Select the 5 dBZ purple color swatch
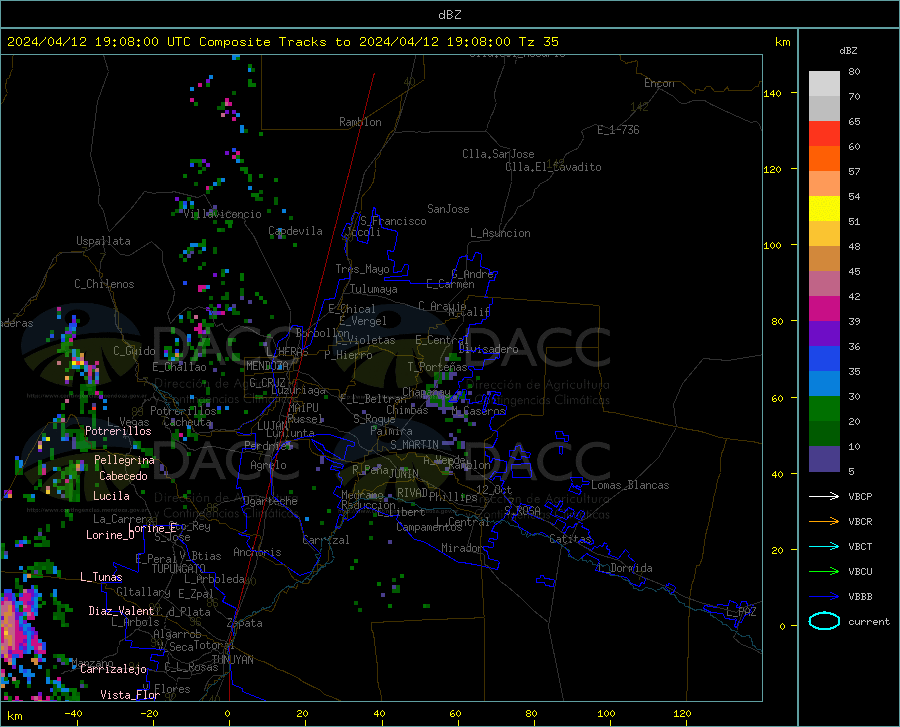Screen dimensions: 900x727 pyautogui.click(x=824, y=458)
